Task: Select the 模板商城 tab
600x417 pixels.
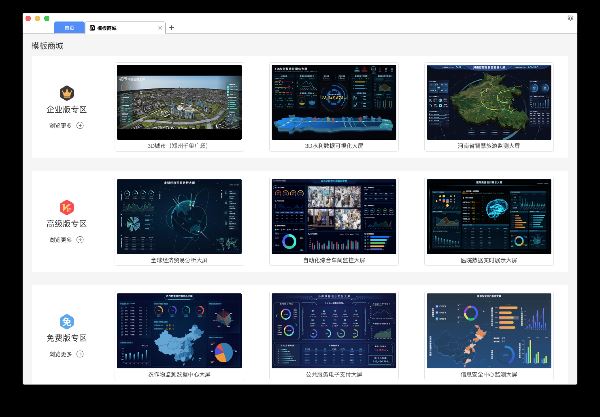Action: [125, 28]
